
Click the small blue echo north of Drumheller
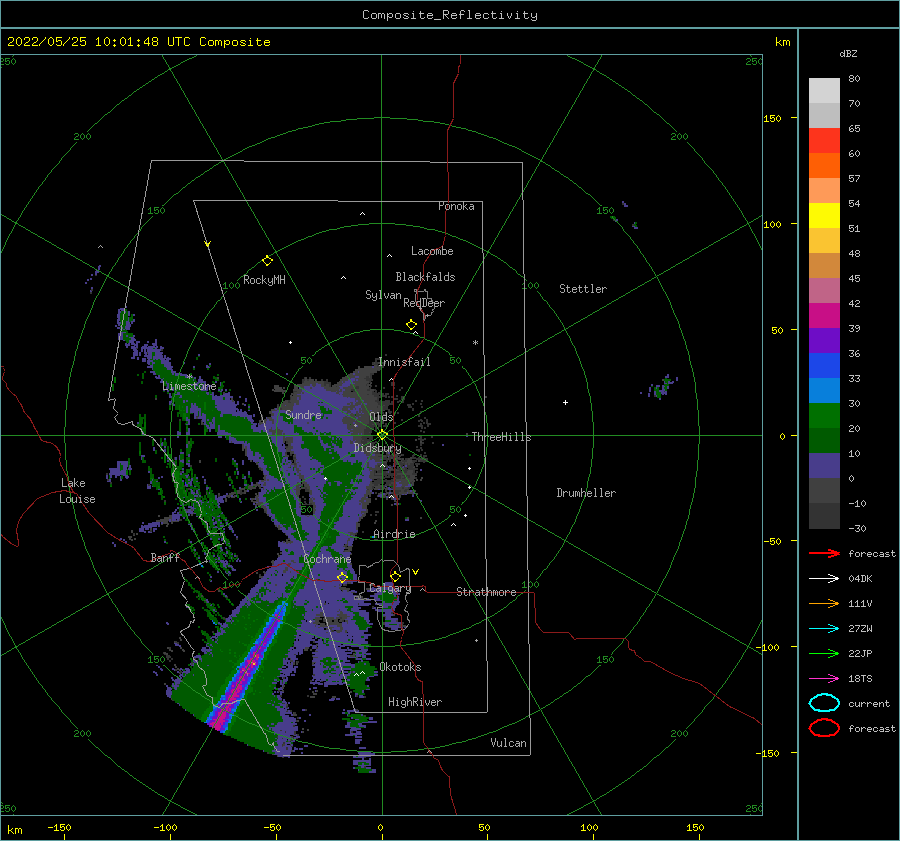[660, 387]
